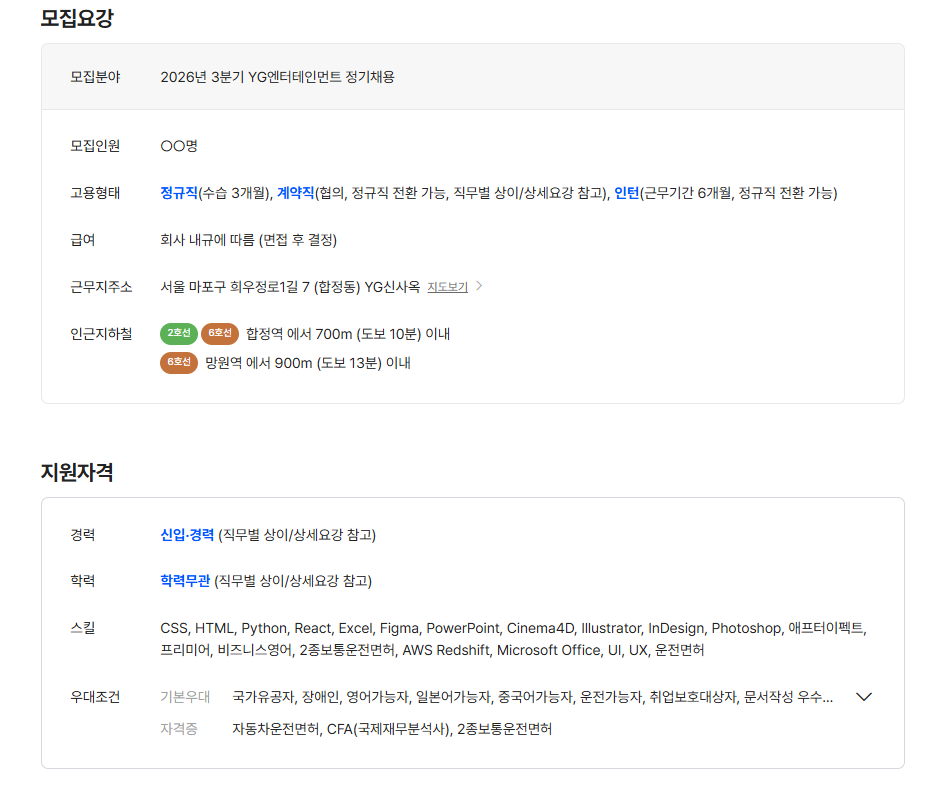927x794 pixels.
Task: Click the 학력 label
Action: point(83,581)
